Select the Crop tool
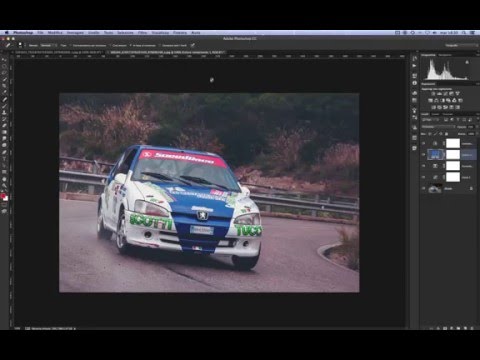 coord(4,86)
